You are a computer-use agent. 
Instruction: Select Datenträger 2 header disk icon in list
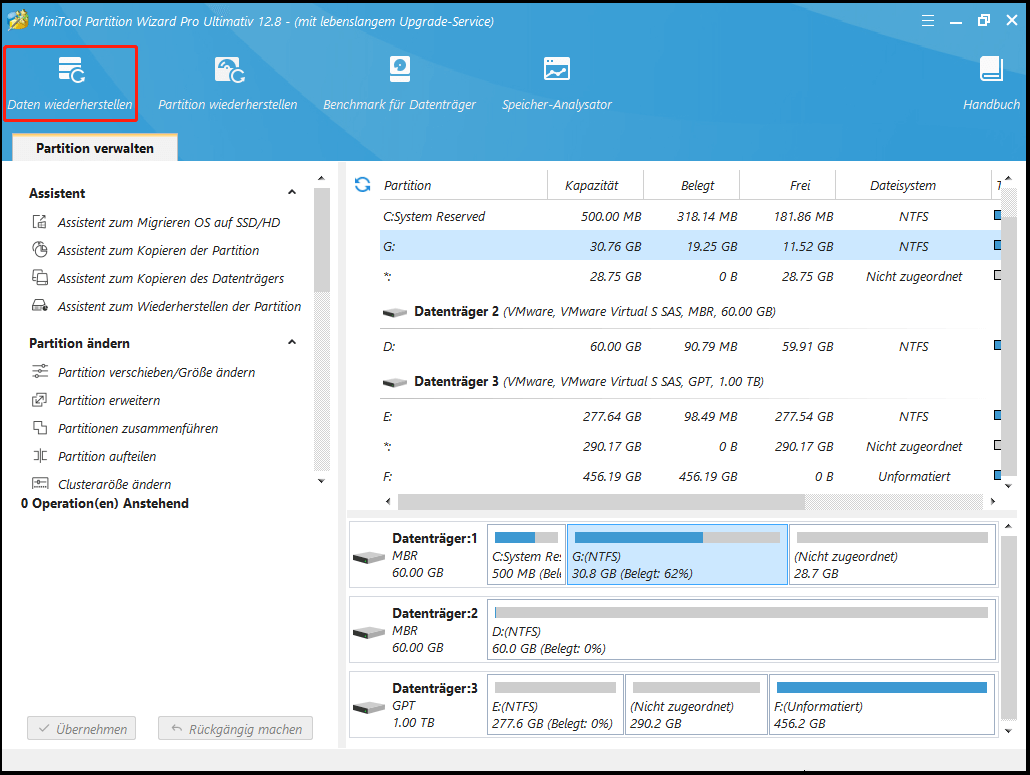395,313
